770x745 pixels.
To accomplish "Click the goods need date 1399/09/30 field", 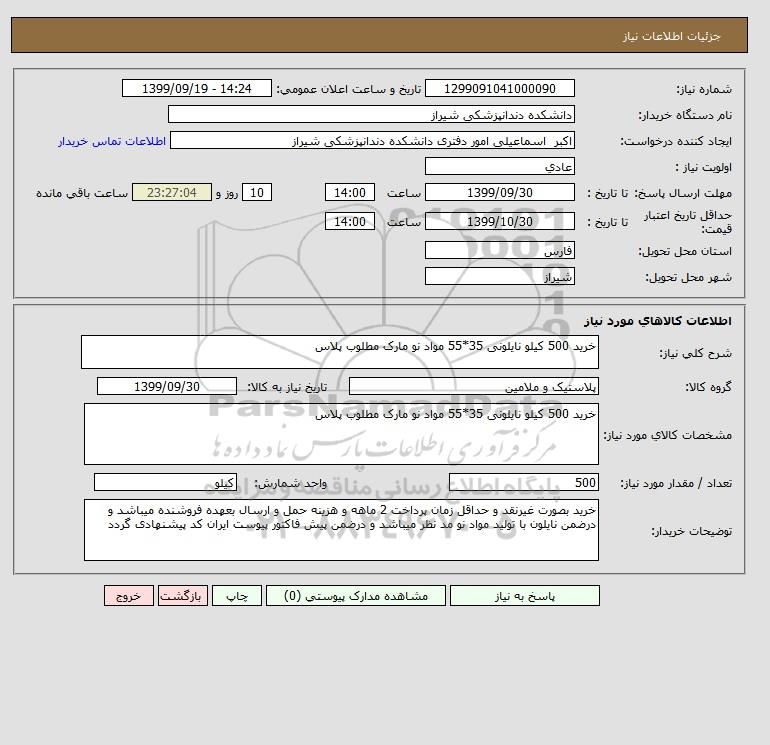I will [167, 386].
